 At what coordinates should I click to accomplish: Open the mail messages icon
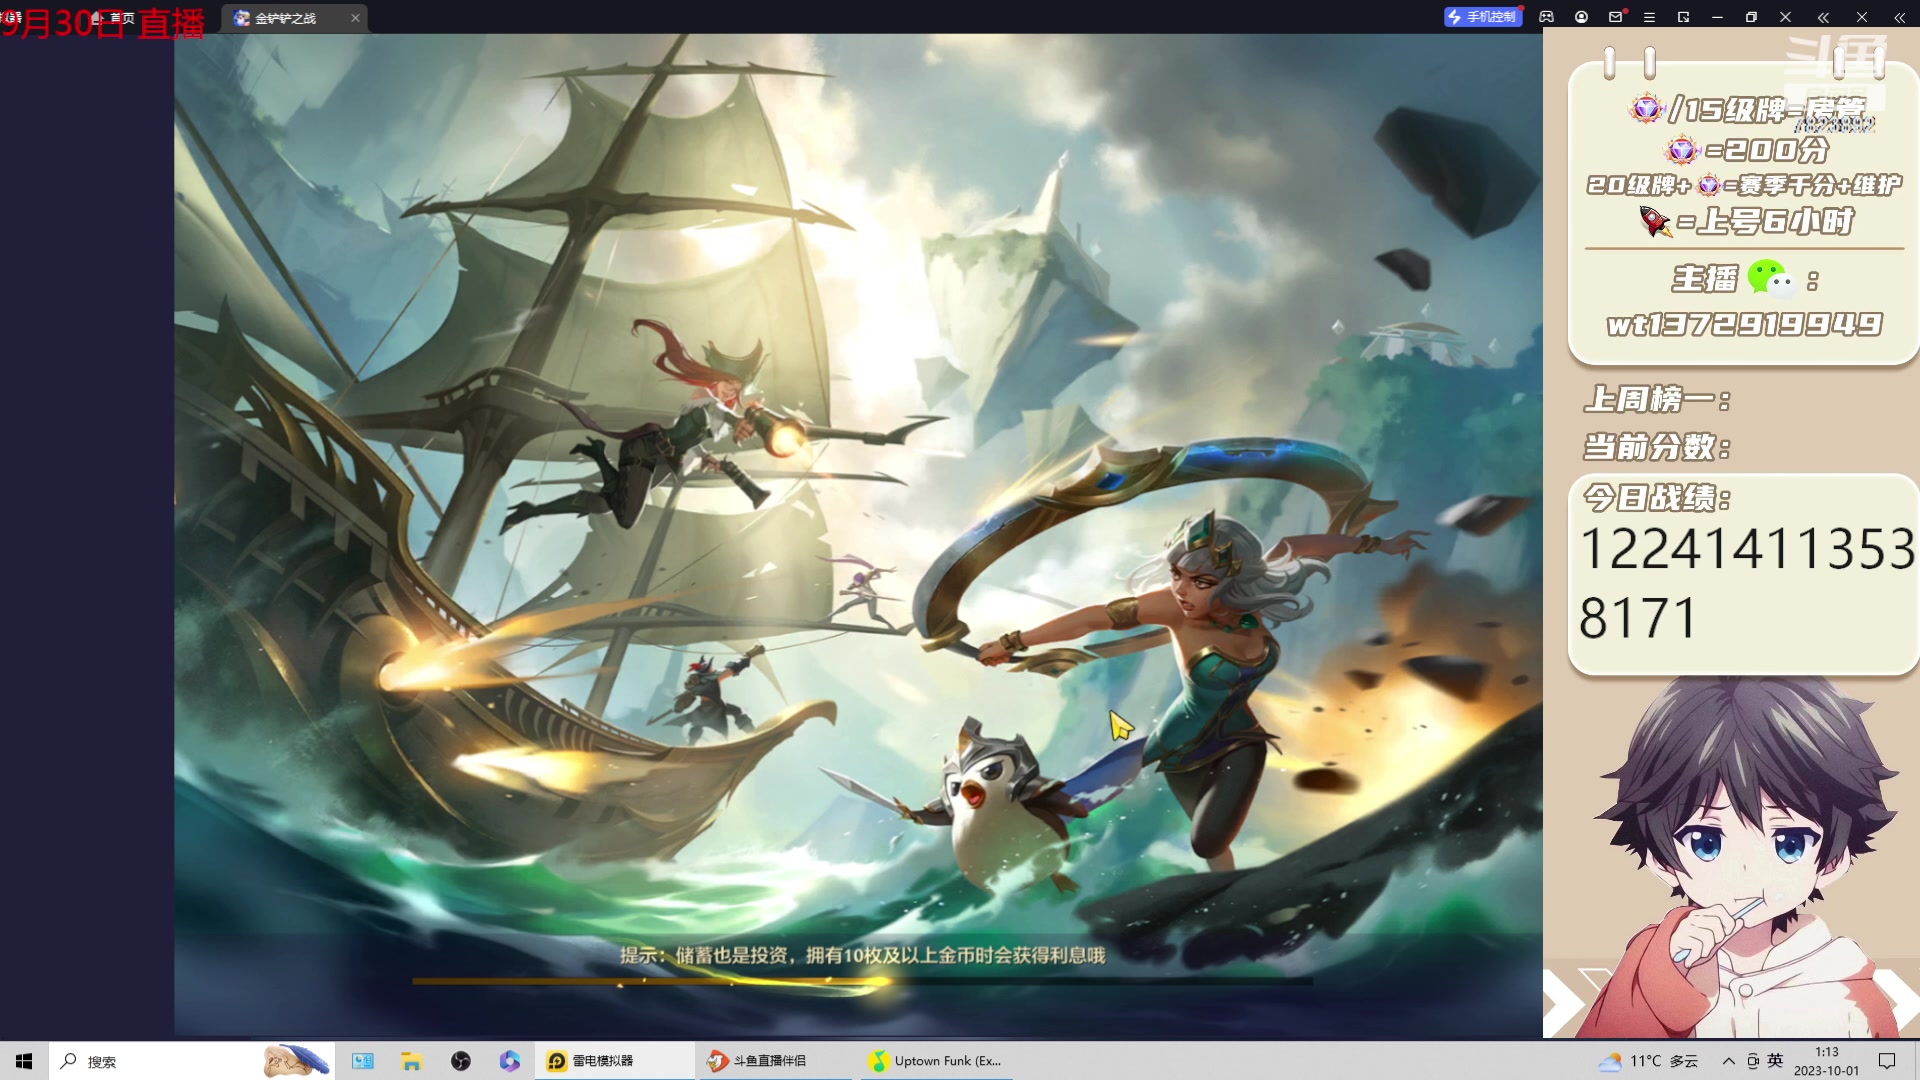coord(1615,17)
